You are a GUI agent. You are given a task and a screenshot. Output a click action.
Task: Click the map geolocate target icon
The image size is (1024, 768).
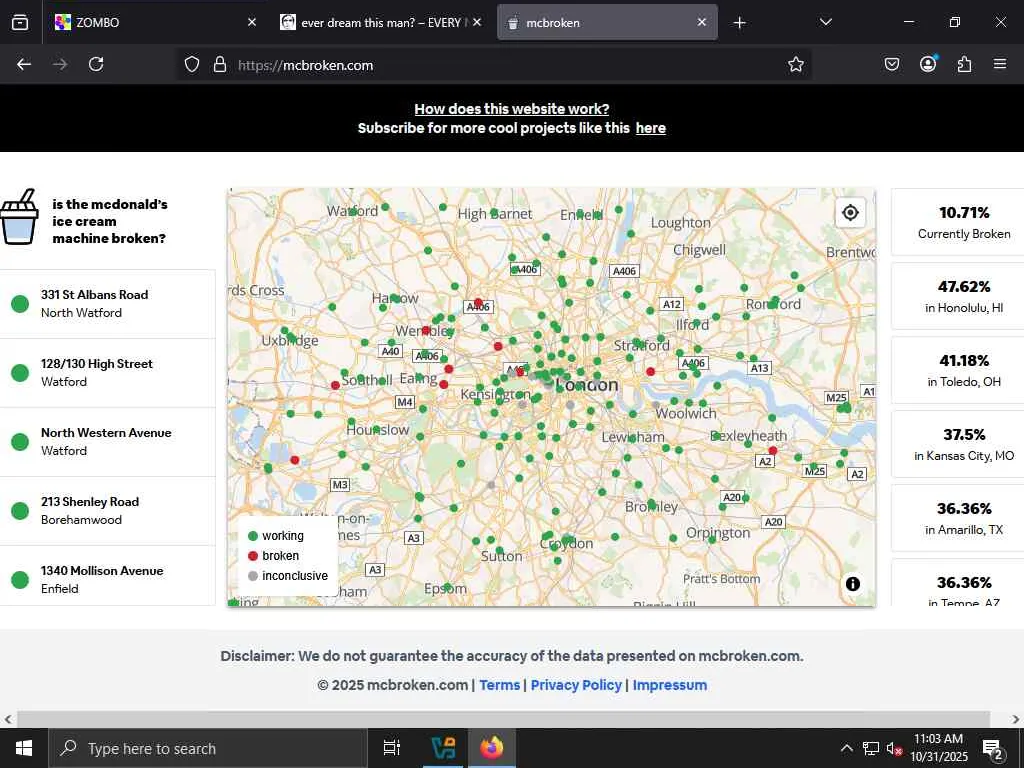[850, 213]
